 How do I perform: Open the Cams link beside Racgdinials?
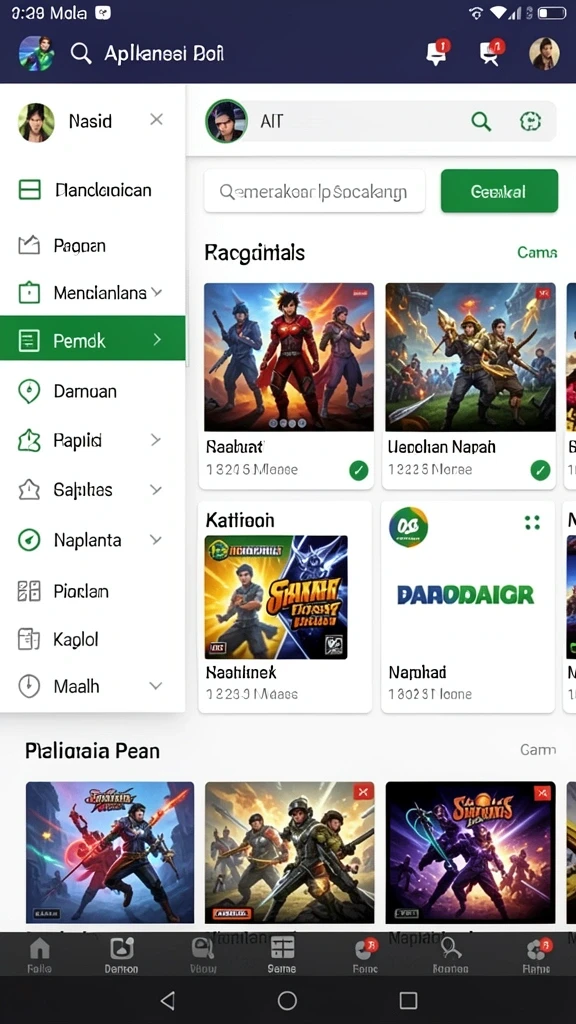coord(537,252)
